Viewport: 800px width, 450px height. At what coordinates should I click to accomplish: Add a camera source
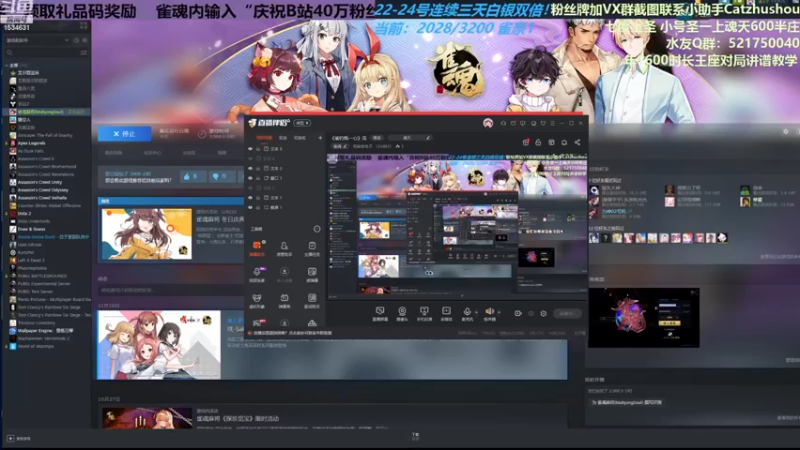click(402, 313)
